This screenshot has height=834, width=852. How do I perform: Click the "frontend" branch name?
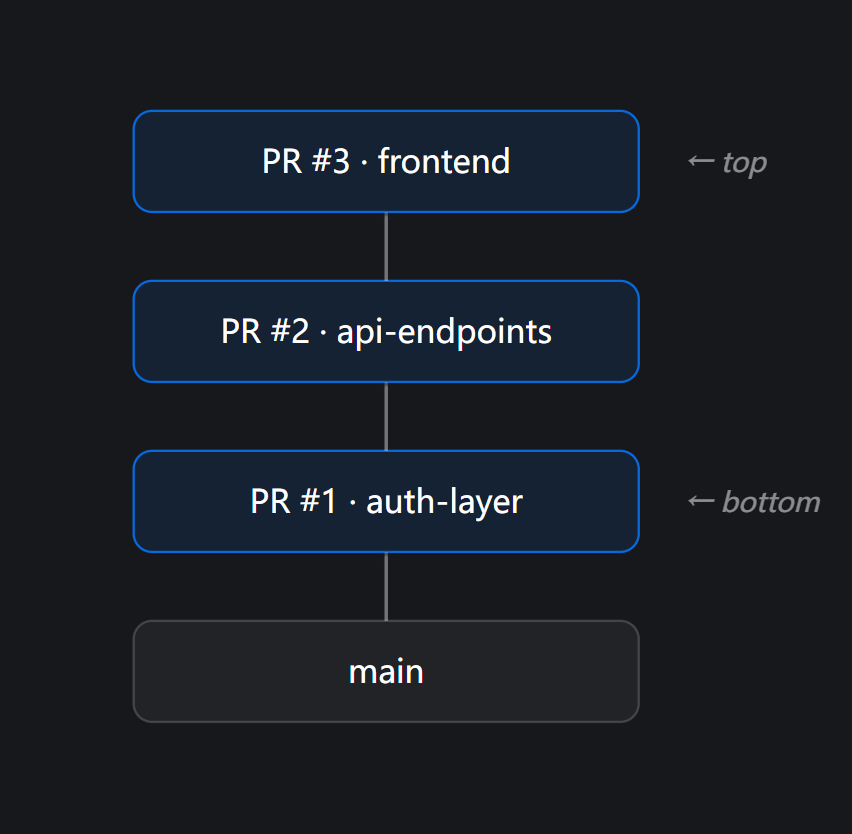pyautogui.click(x=444, y=161)
